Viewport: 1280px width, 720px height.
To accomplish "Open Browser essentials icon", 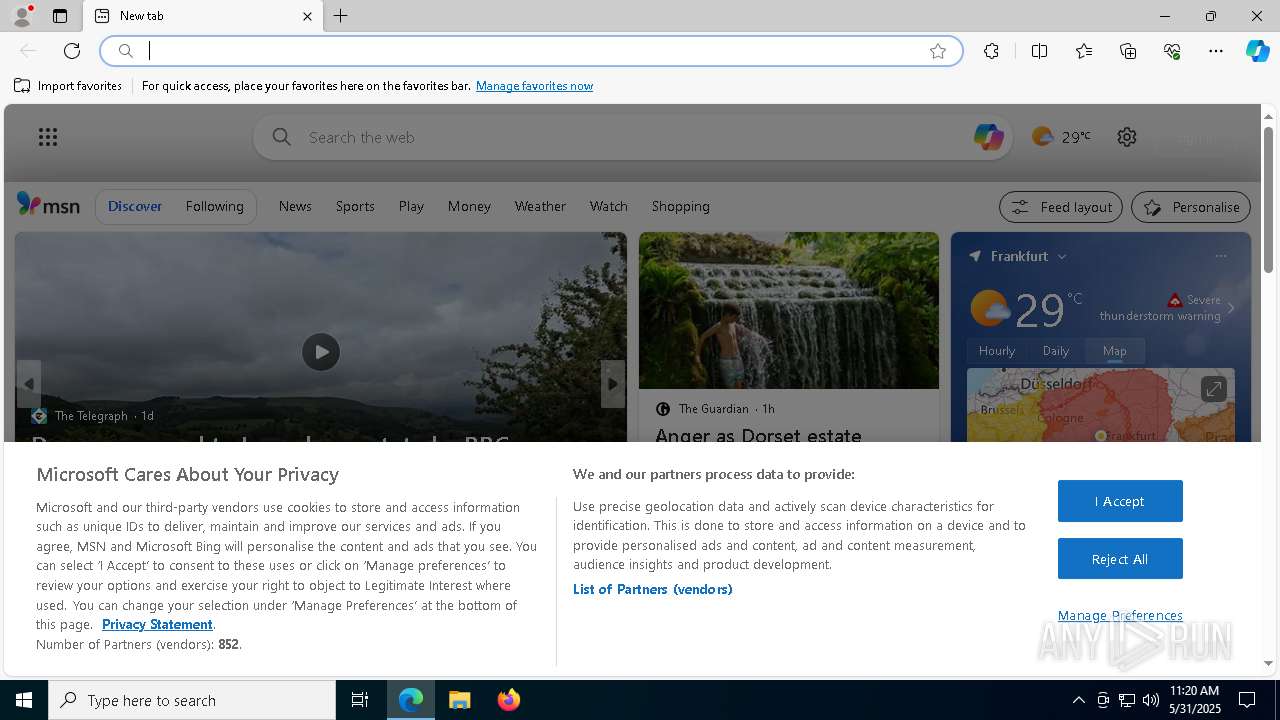I will pyautogui.click(x=1172, y=51).
